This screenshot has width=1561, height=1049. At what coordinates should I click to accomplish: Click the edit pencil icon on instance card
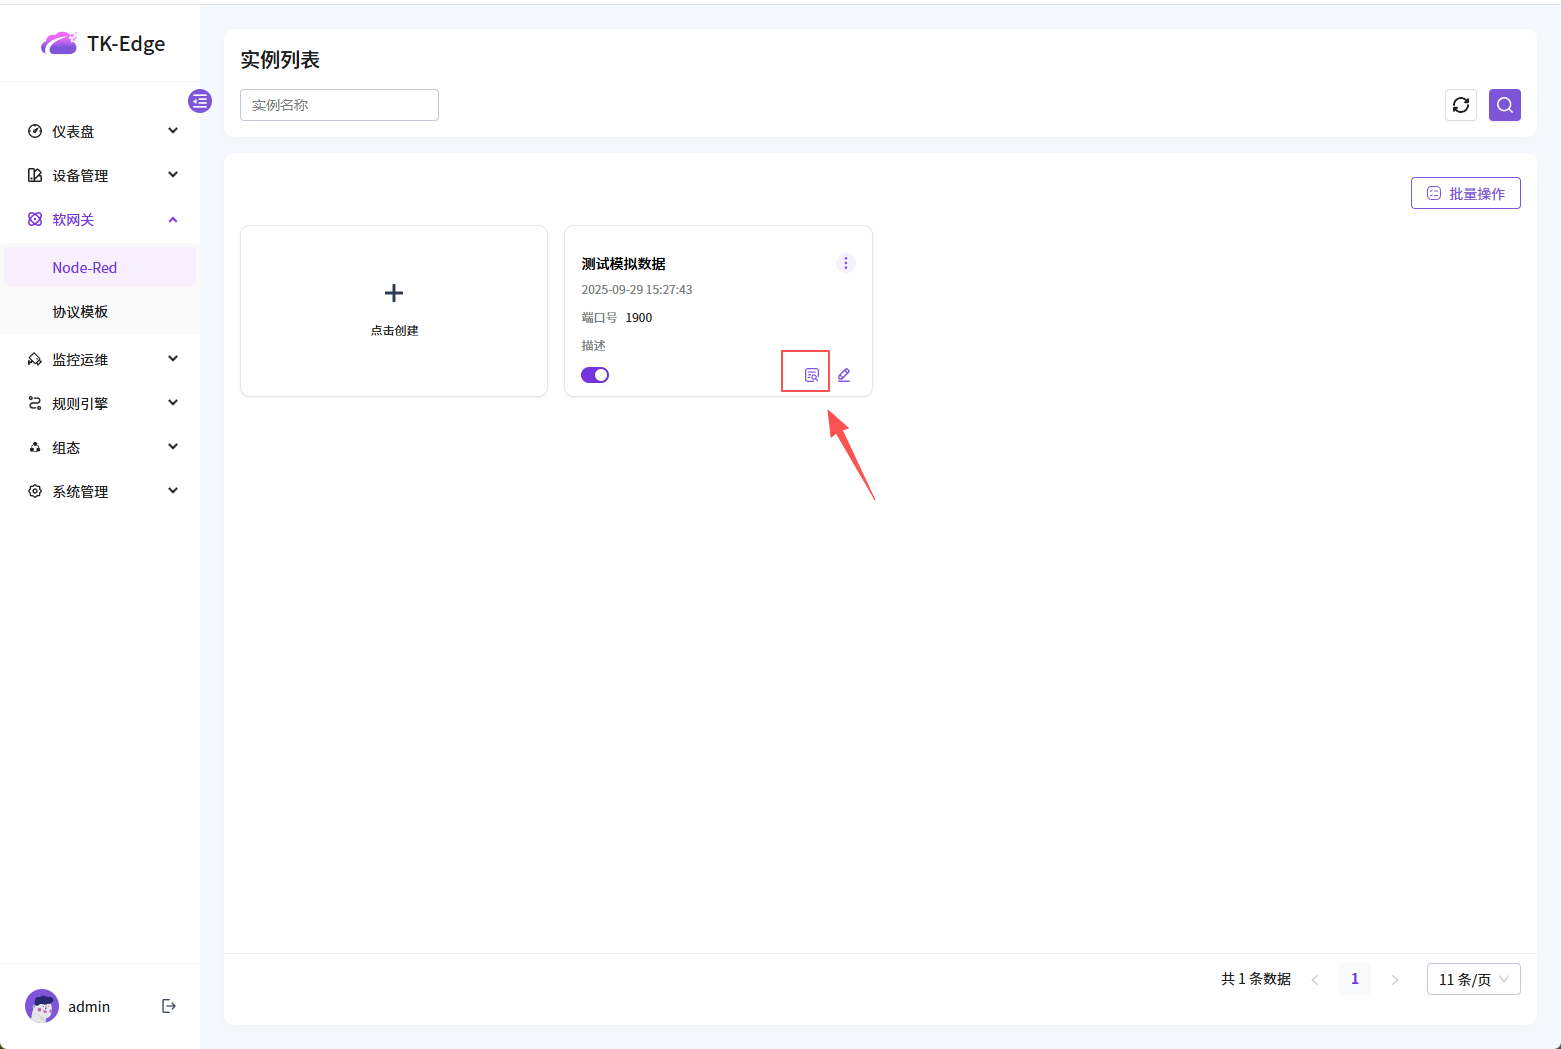coord(844,375)
